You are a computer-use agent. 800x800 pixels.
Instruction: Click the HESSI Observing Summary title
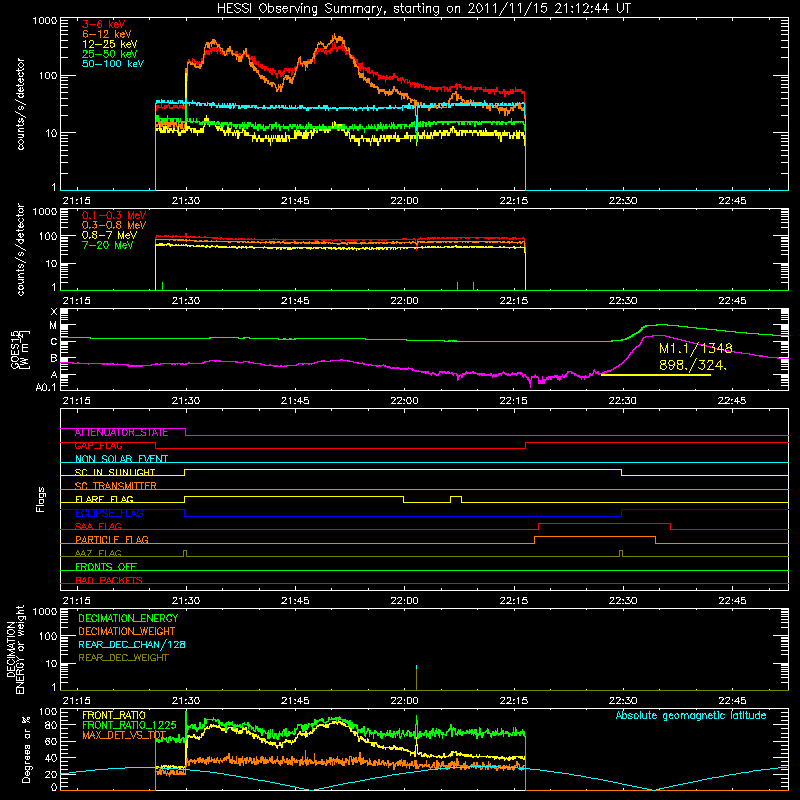click(423, 9)
